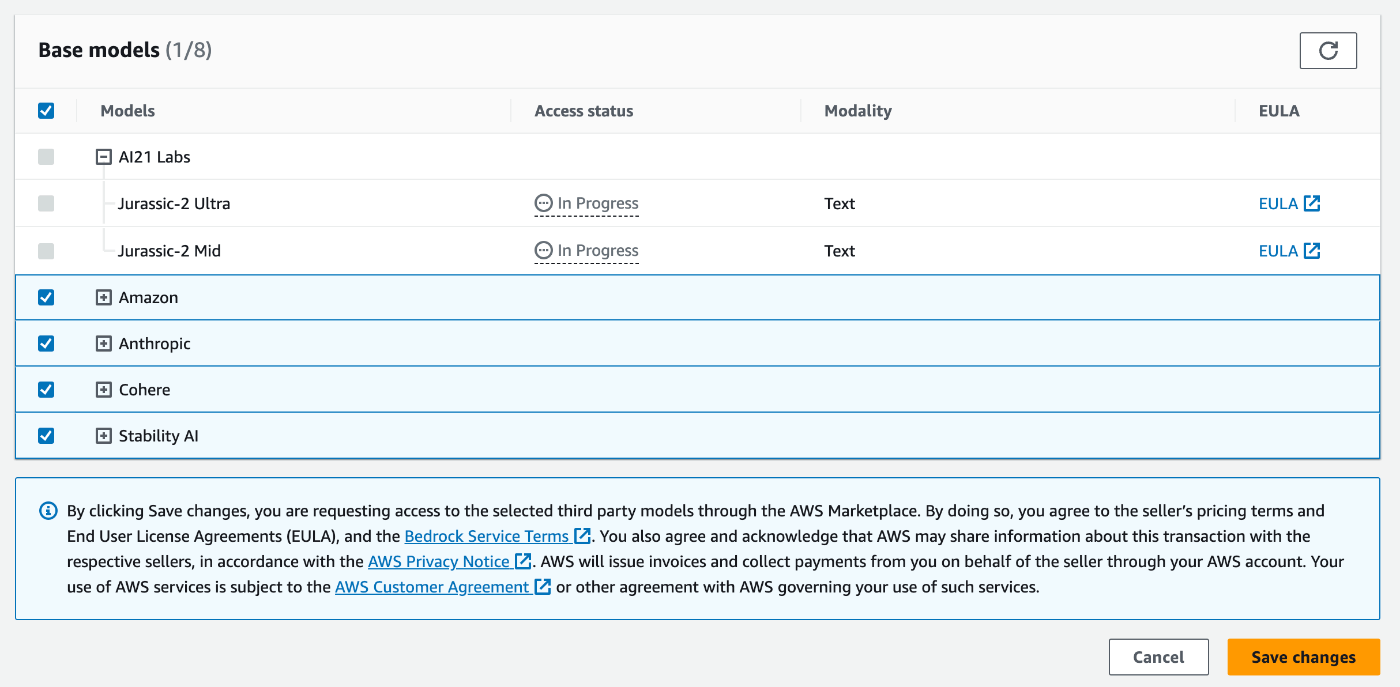Screen dimensions: 1400x687
Task: Click the disabled AI21 Labs checkbox
Action: click(46, 157)
